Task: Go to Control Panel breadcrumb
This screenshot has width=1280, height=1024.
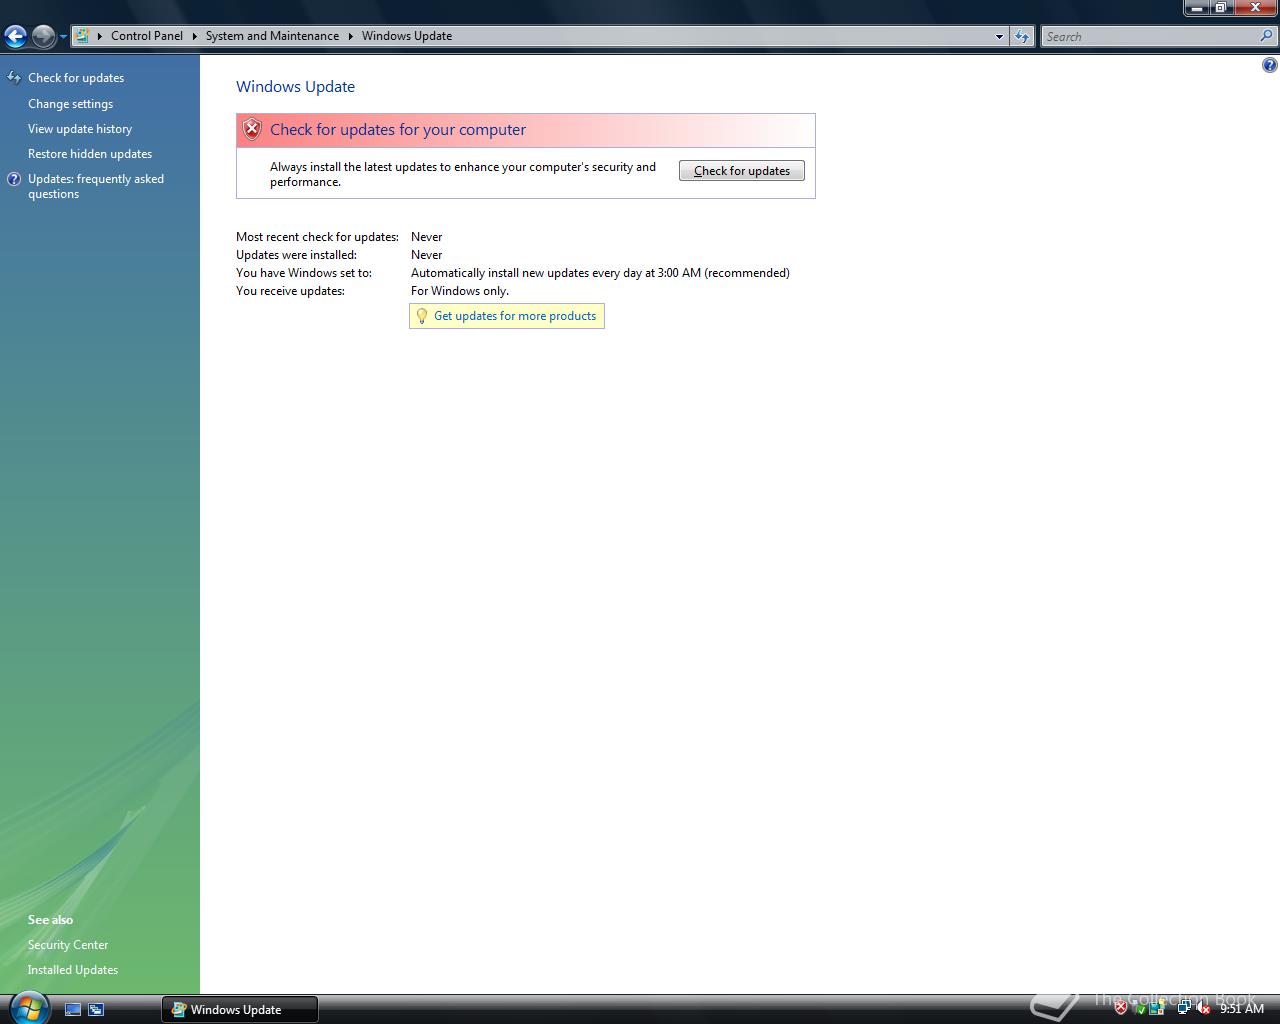Action: pyautogui.click(x=147, y=36)
